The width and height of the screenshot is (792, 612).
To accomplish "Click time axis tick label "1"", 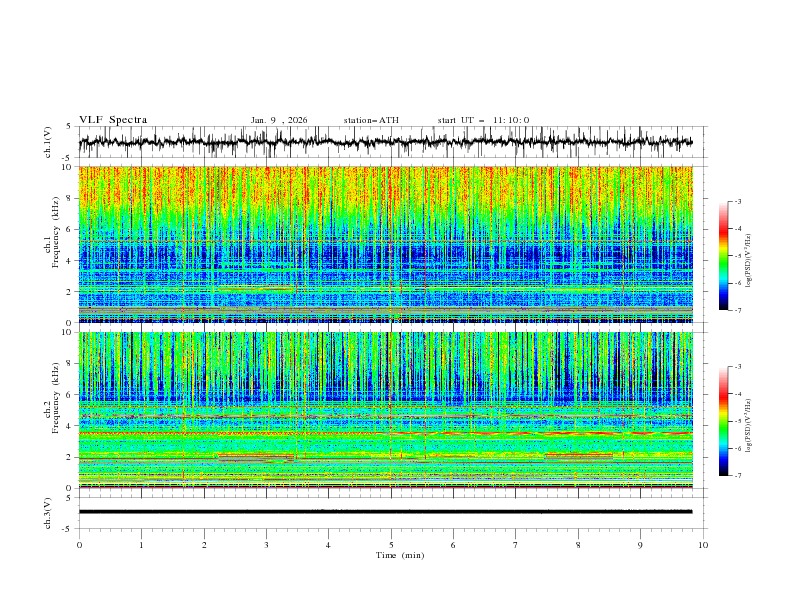I will 141,545.
